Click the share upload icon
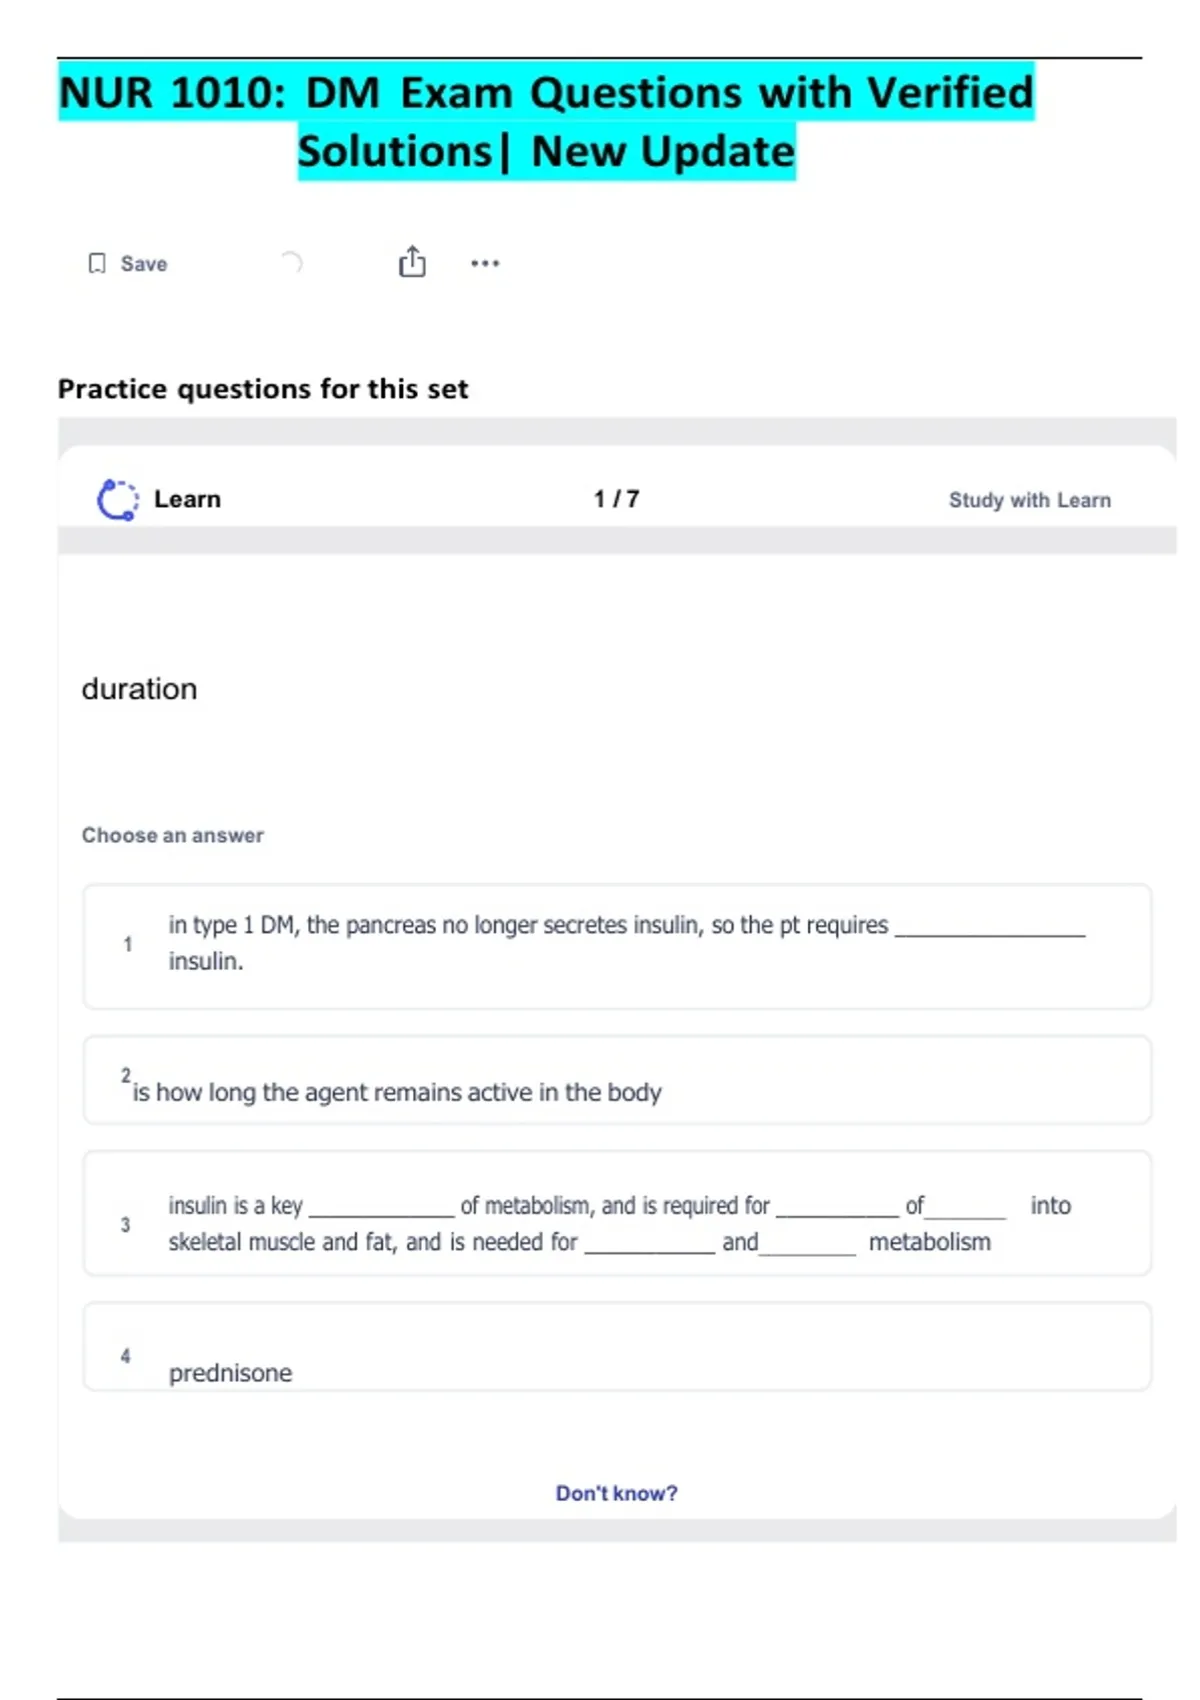This screenshot has height=1700, width=1200. coord(412,262)
